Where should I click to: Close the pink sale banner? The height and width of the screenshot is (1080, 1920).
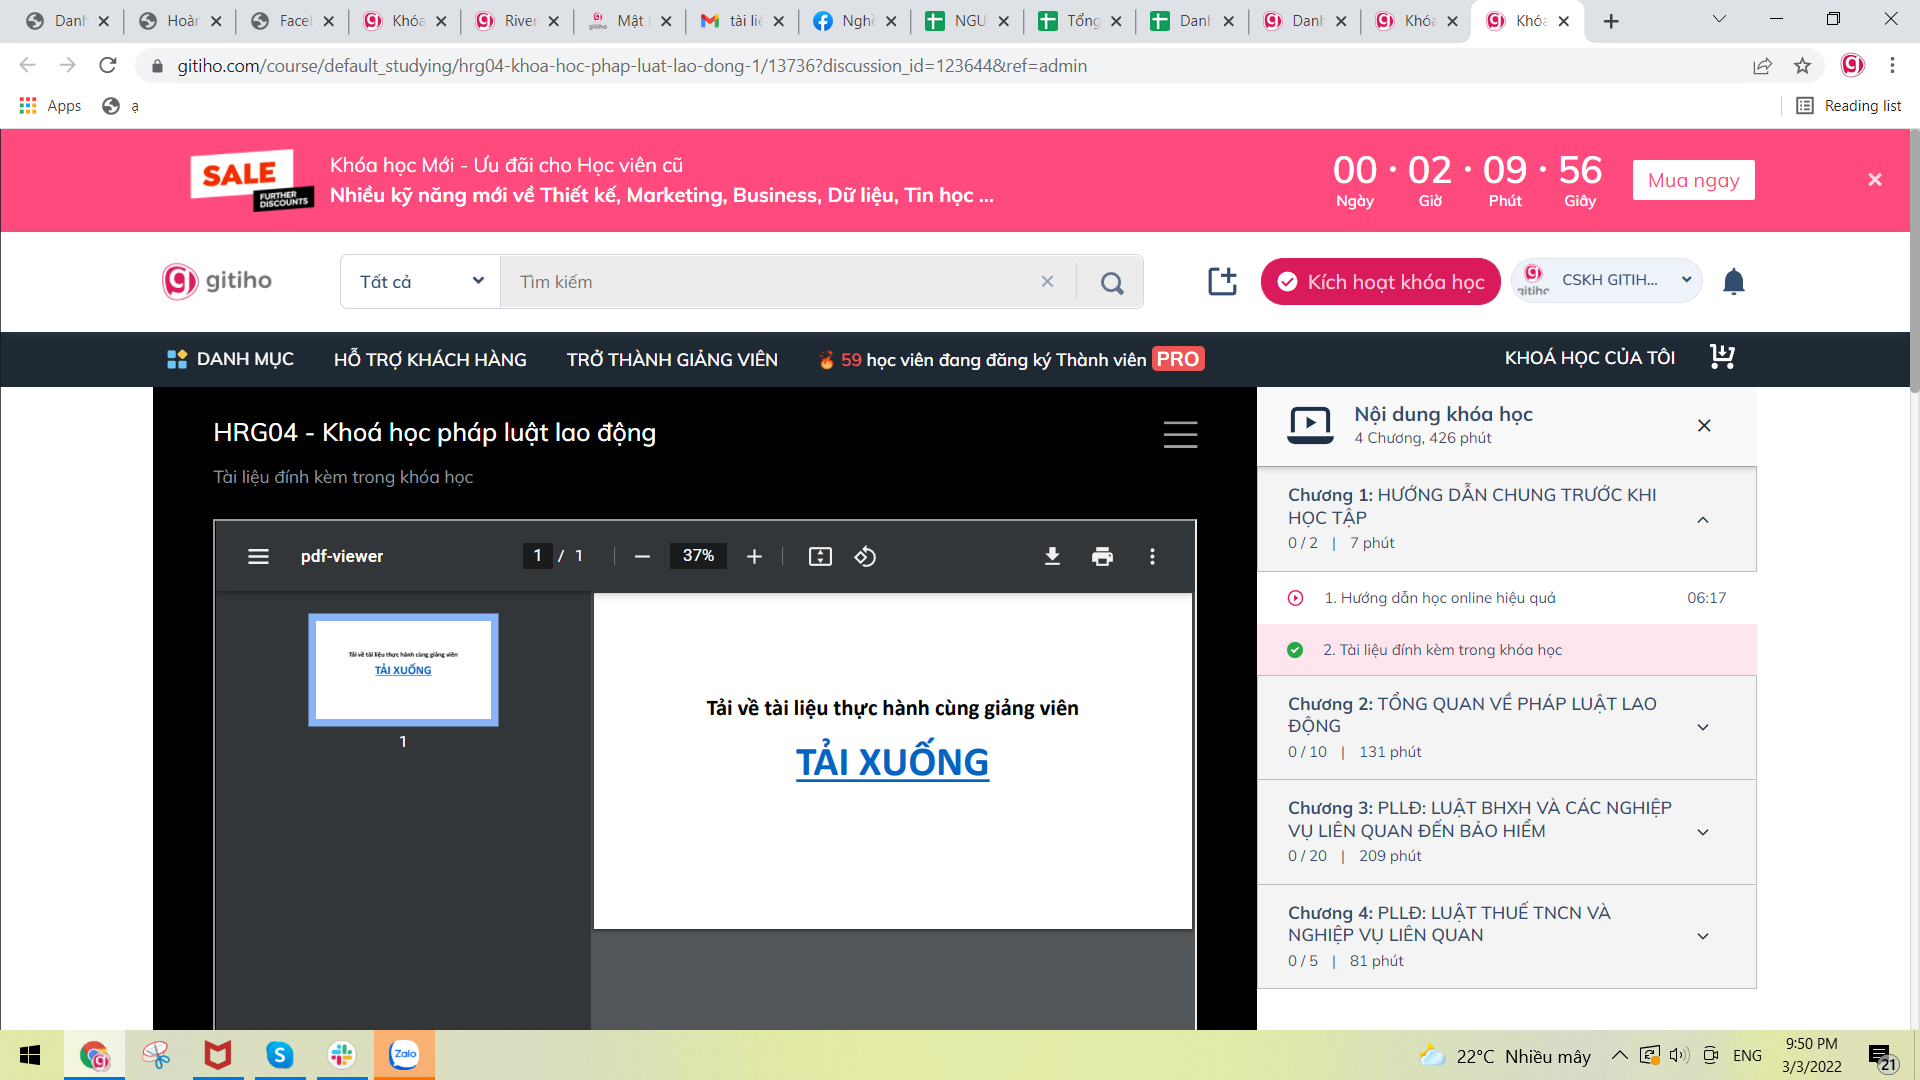(x=1875, y=180)
